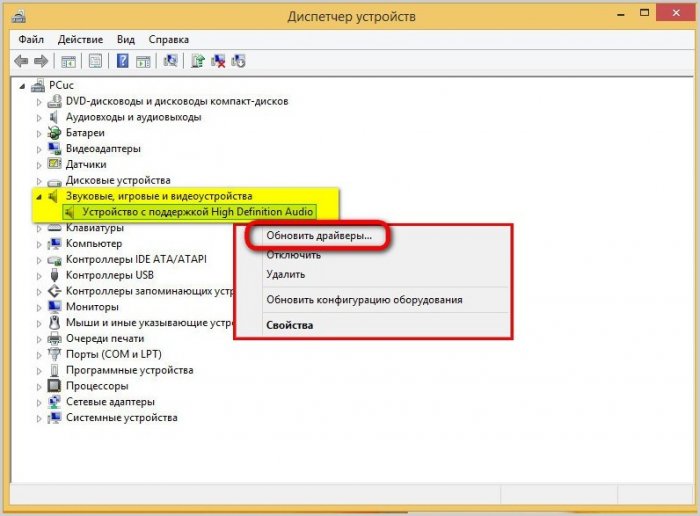Screen dimensions: 700x516
Task: Click the blue Help question mark icon
Action: coord(122,61)
